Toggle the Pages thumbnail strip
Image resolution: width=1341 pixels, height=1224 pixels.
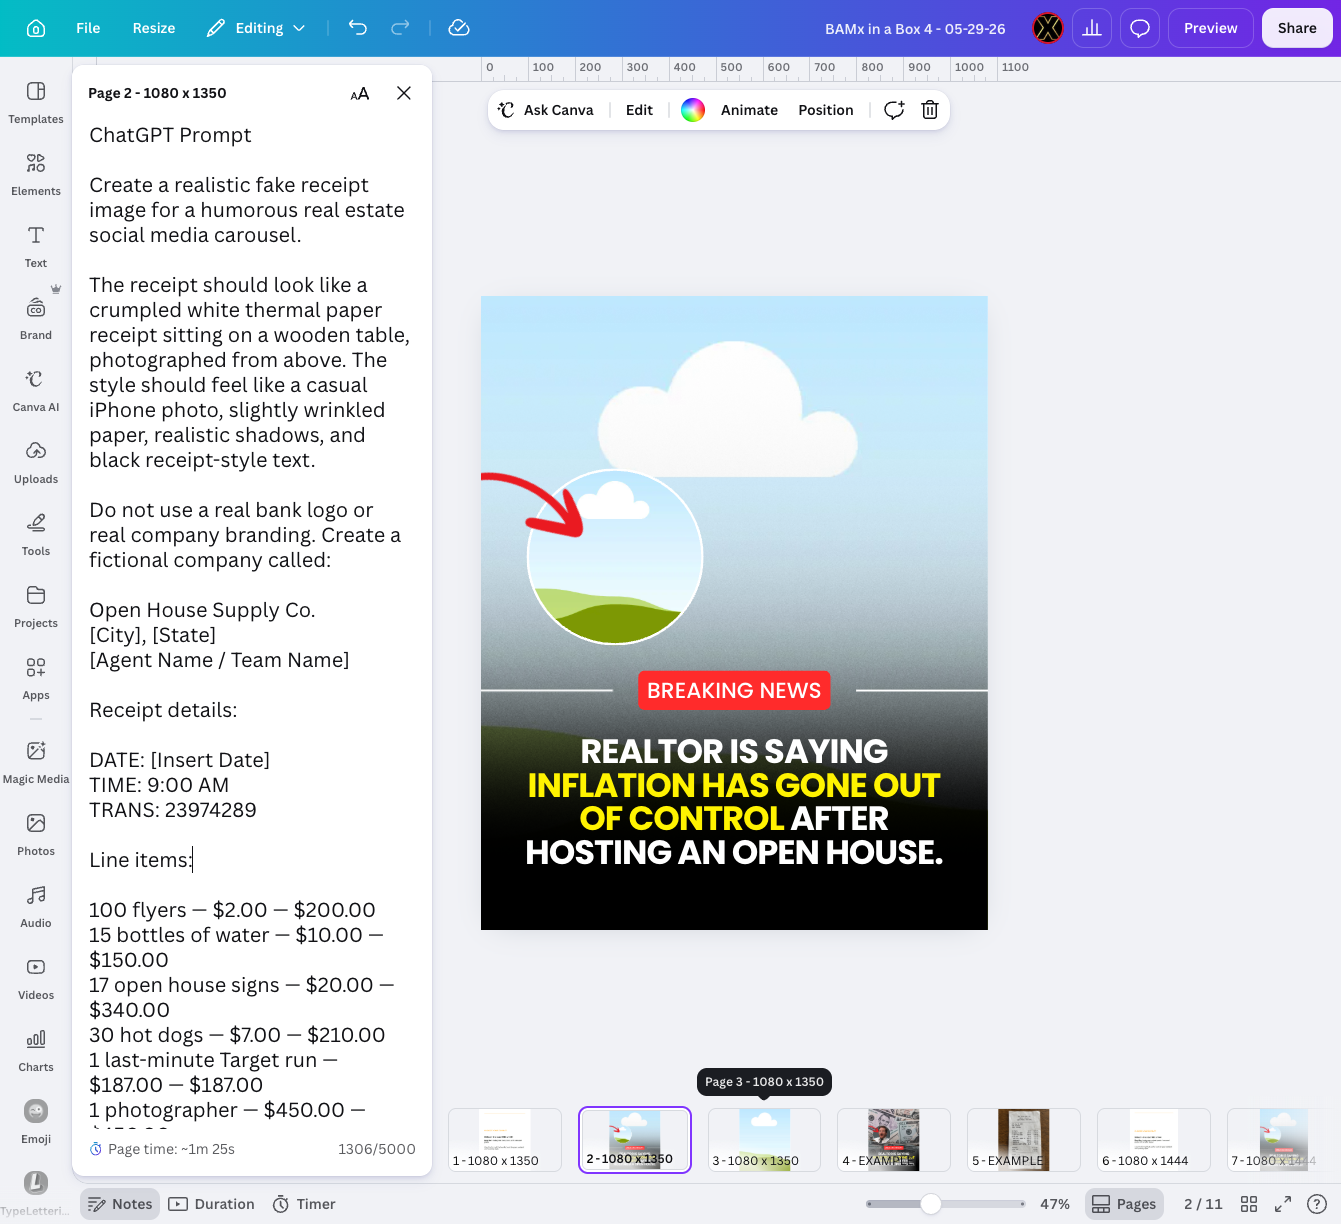(1124, 1204)
